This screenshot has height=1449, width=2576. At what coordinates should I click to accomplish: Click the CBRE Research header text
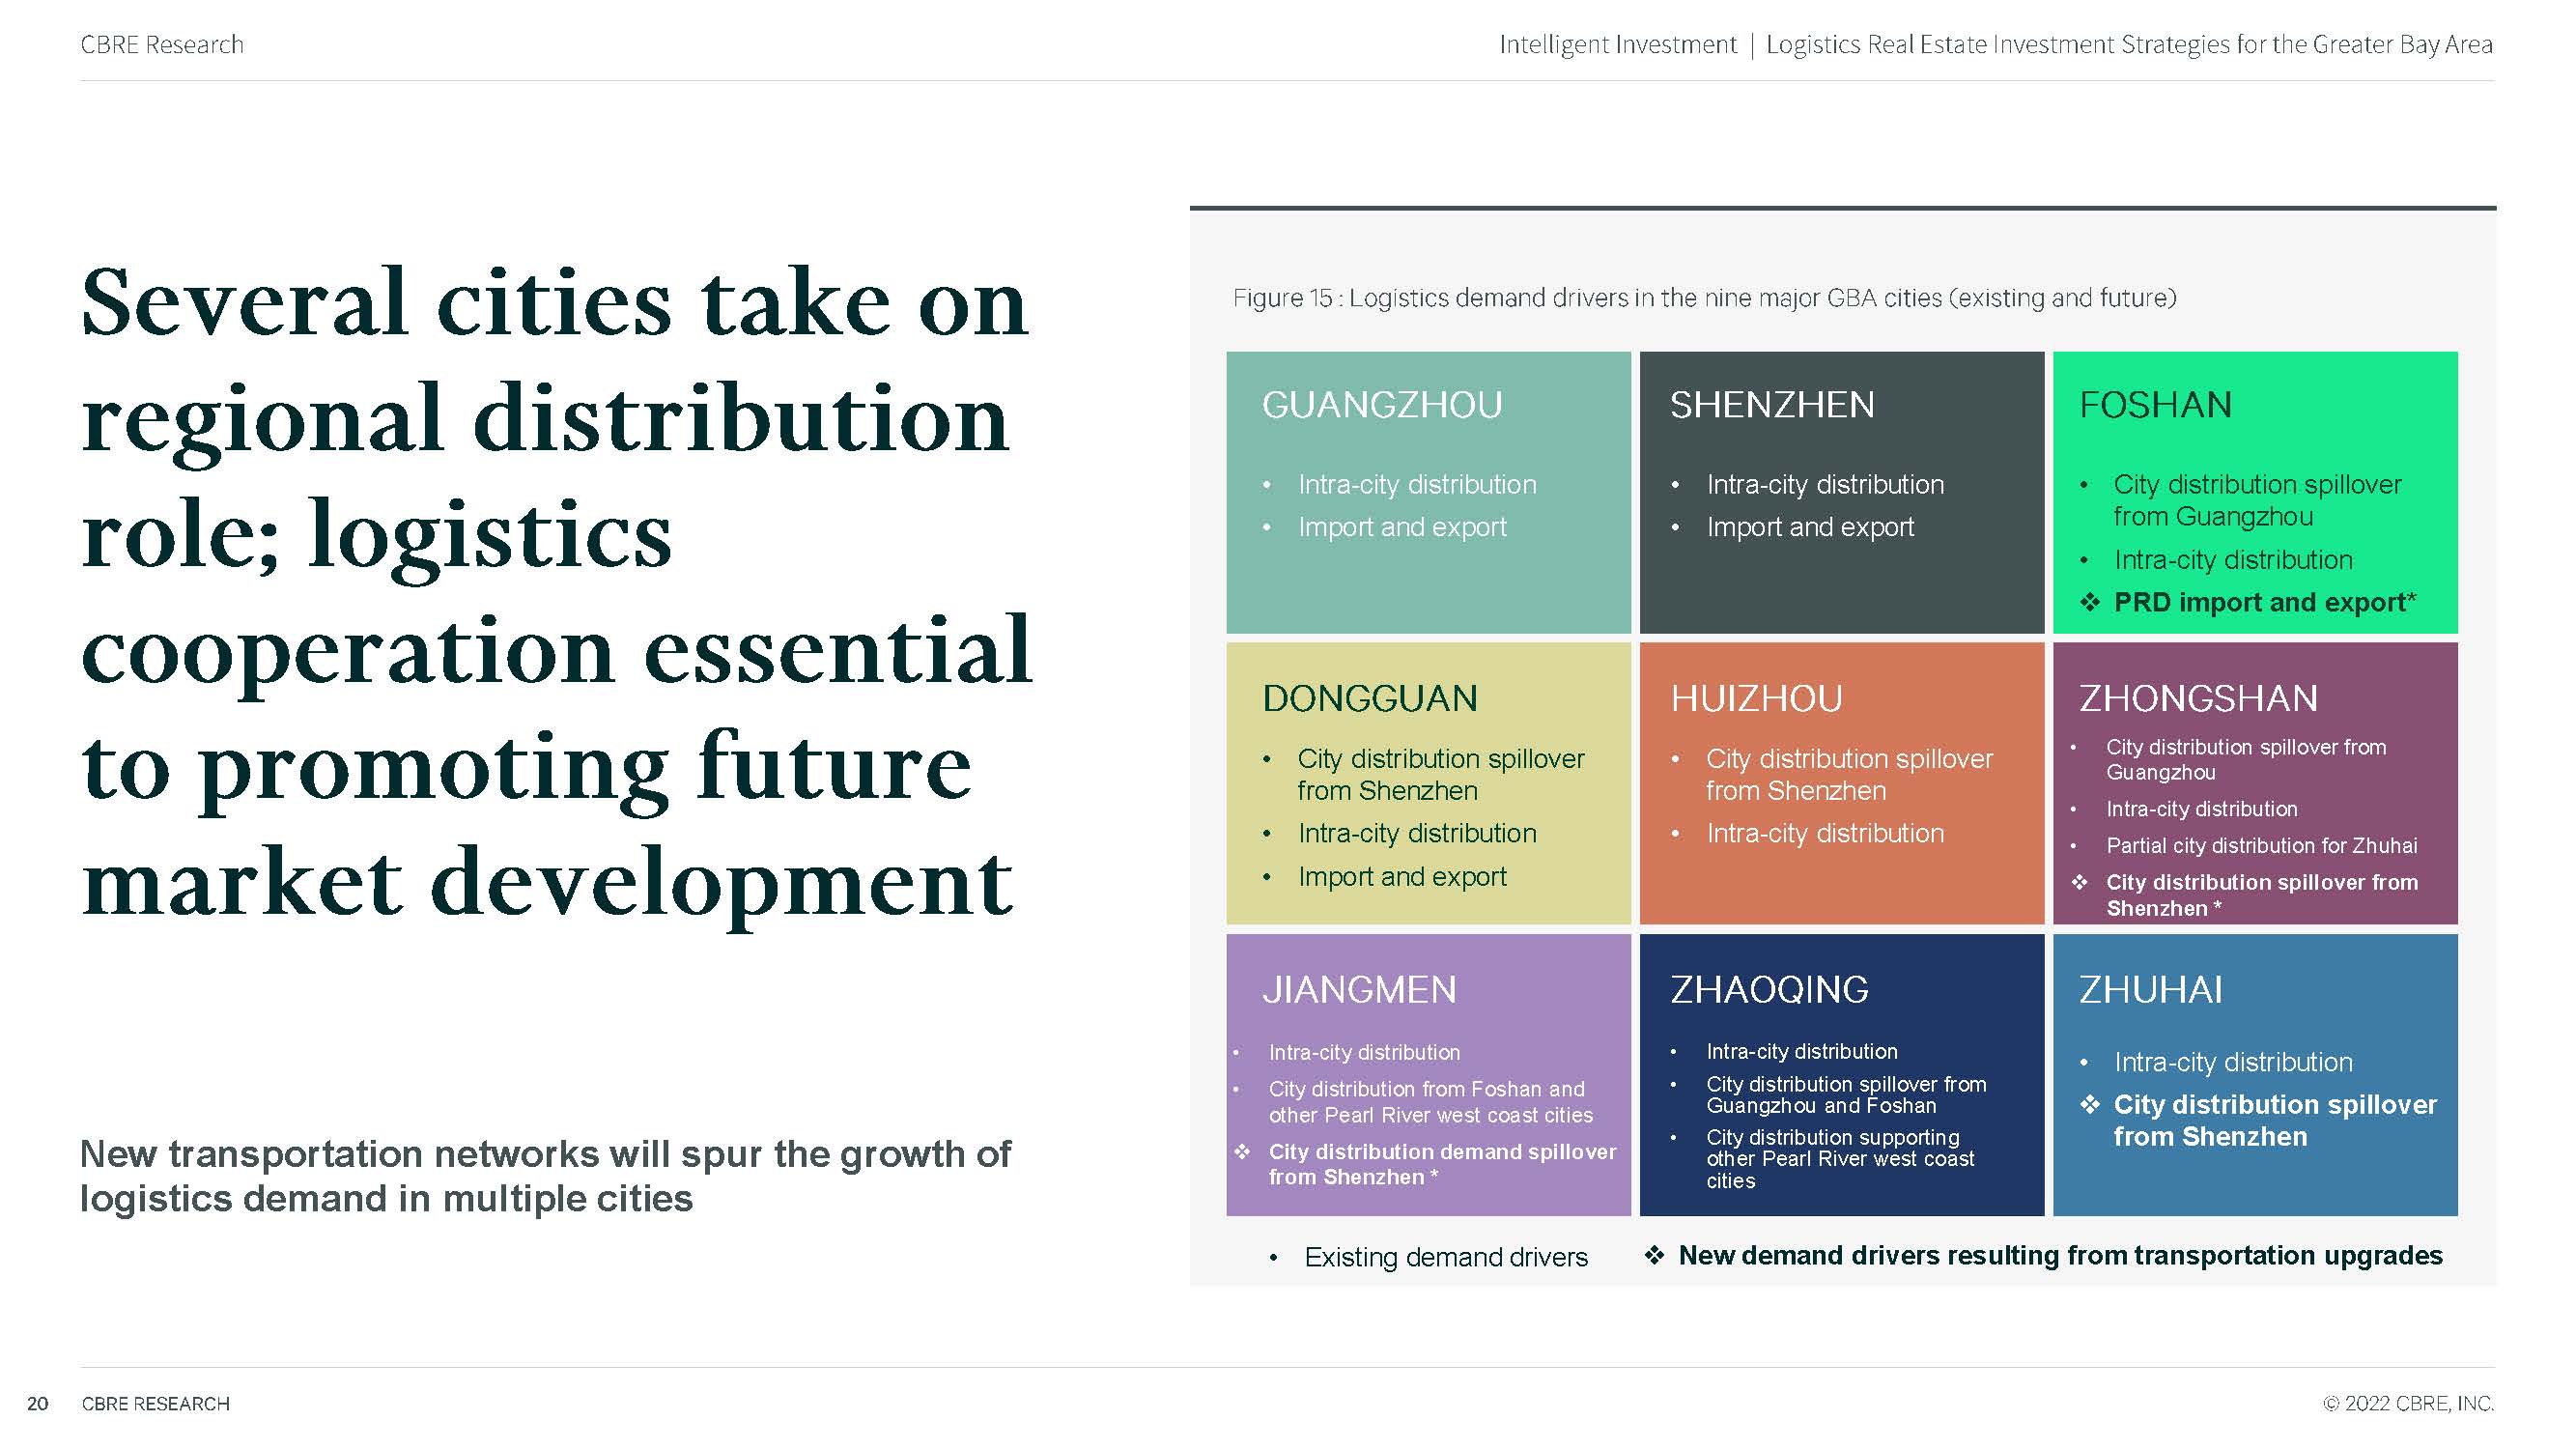(162, 45)
